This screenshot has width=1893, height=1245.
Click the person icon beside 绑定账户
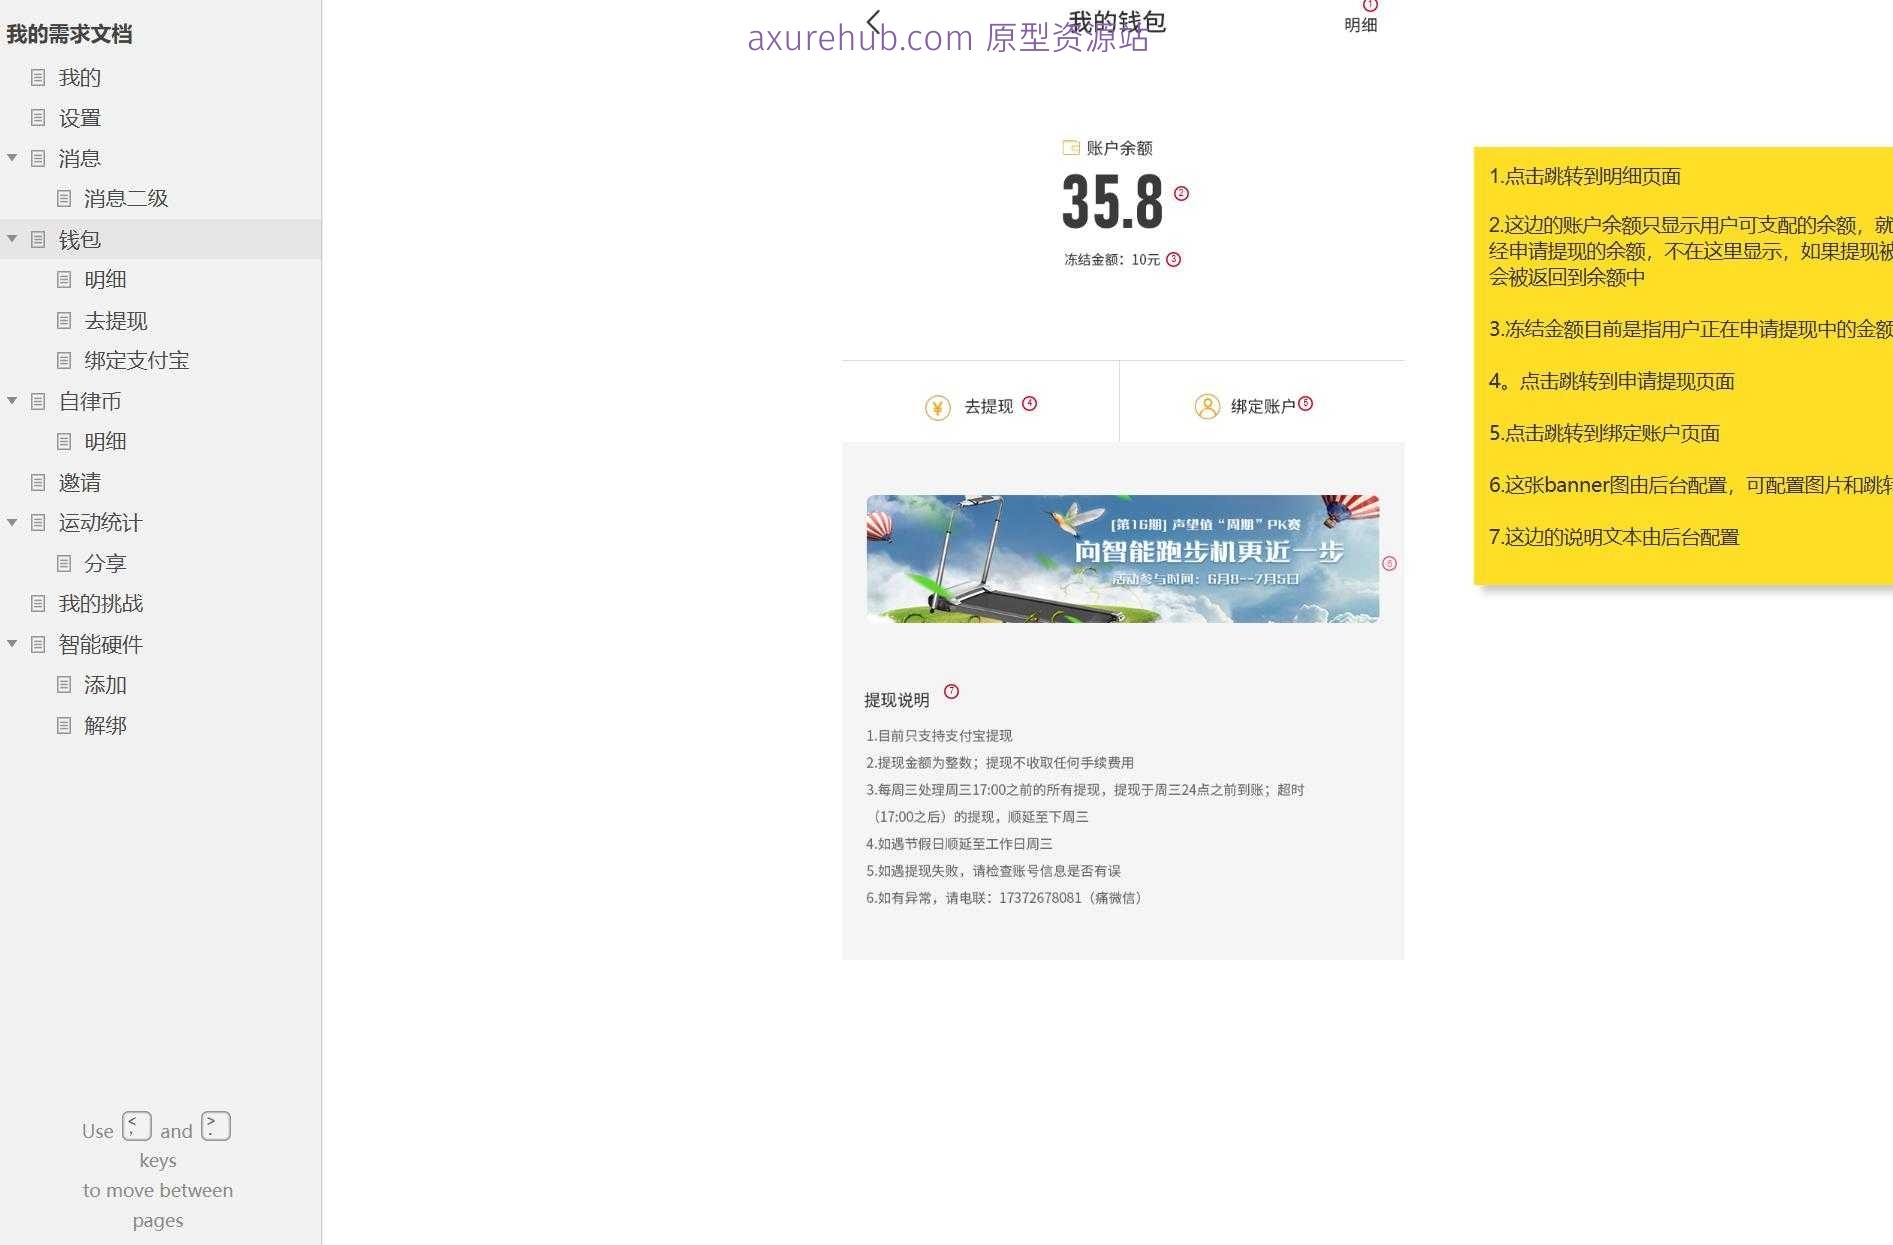(1207, 407)
